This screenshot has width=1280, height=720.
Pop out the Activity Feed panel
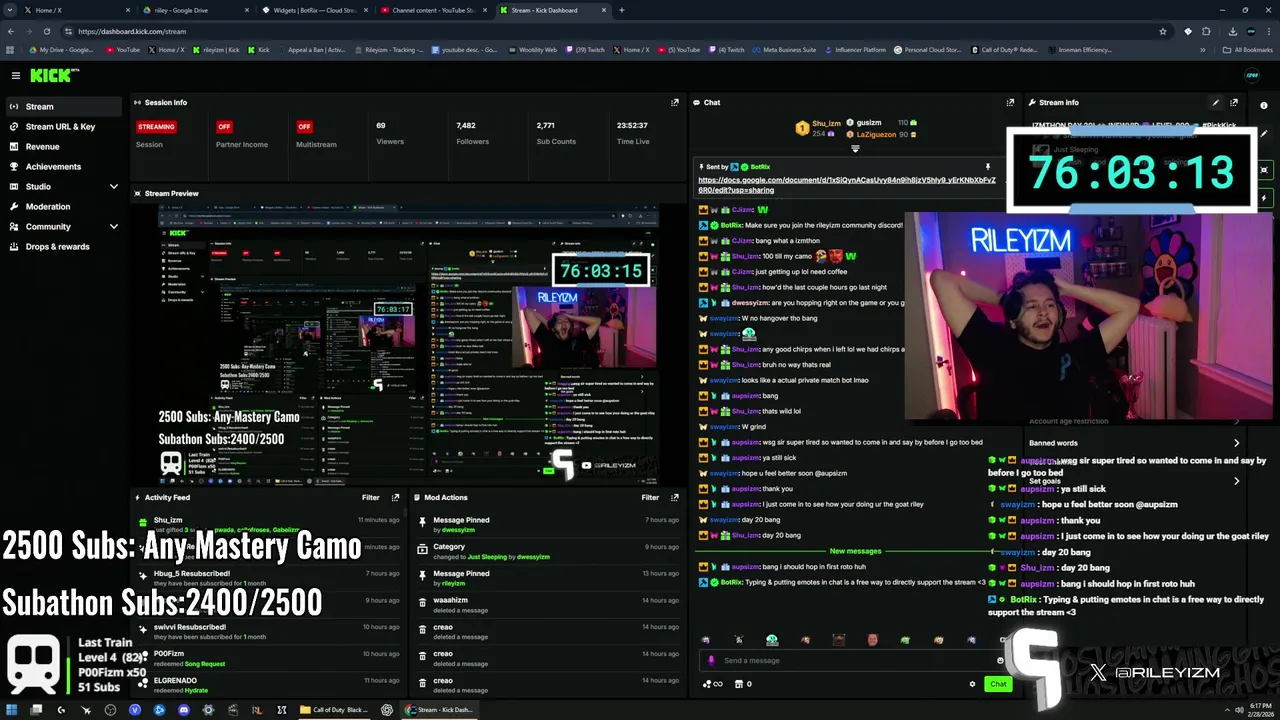tap(395, 497)
